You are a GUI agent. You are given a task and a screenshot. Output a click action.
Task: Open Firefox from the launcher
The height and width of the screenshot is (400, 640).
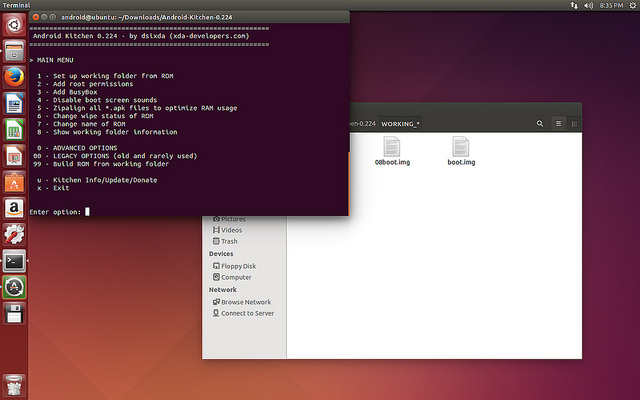click(x=14, y=77)
